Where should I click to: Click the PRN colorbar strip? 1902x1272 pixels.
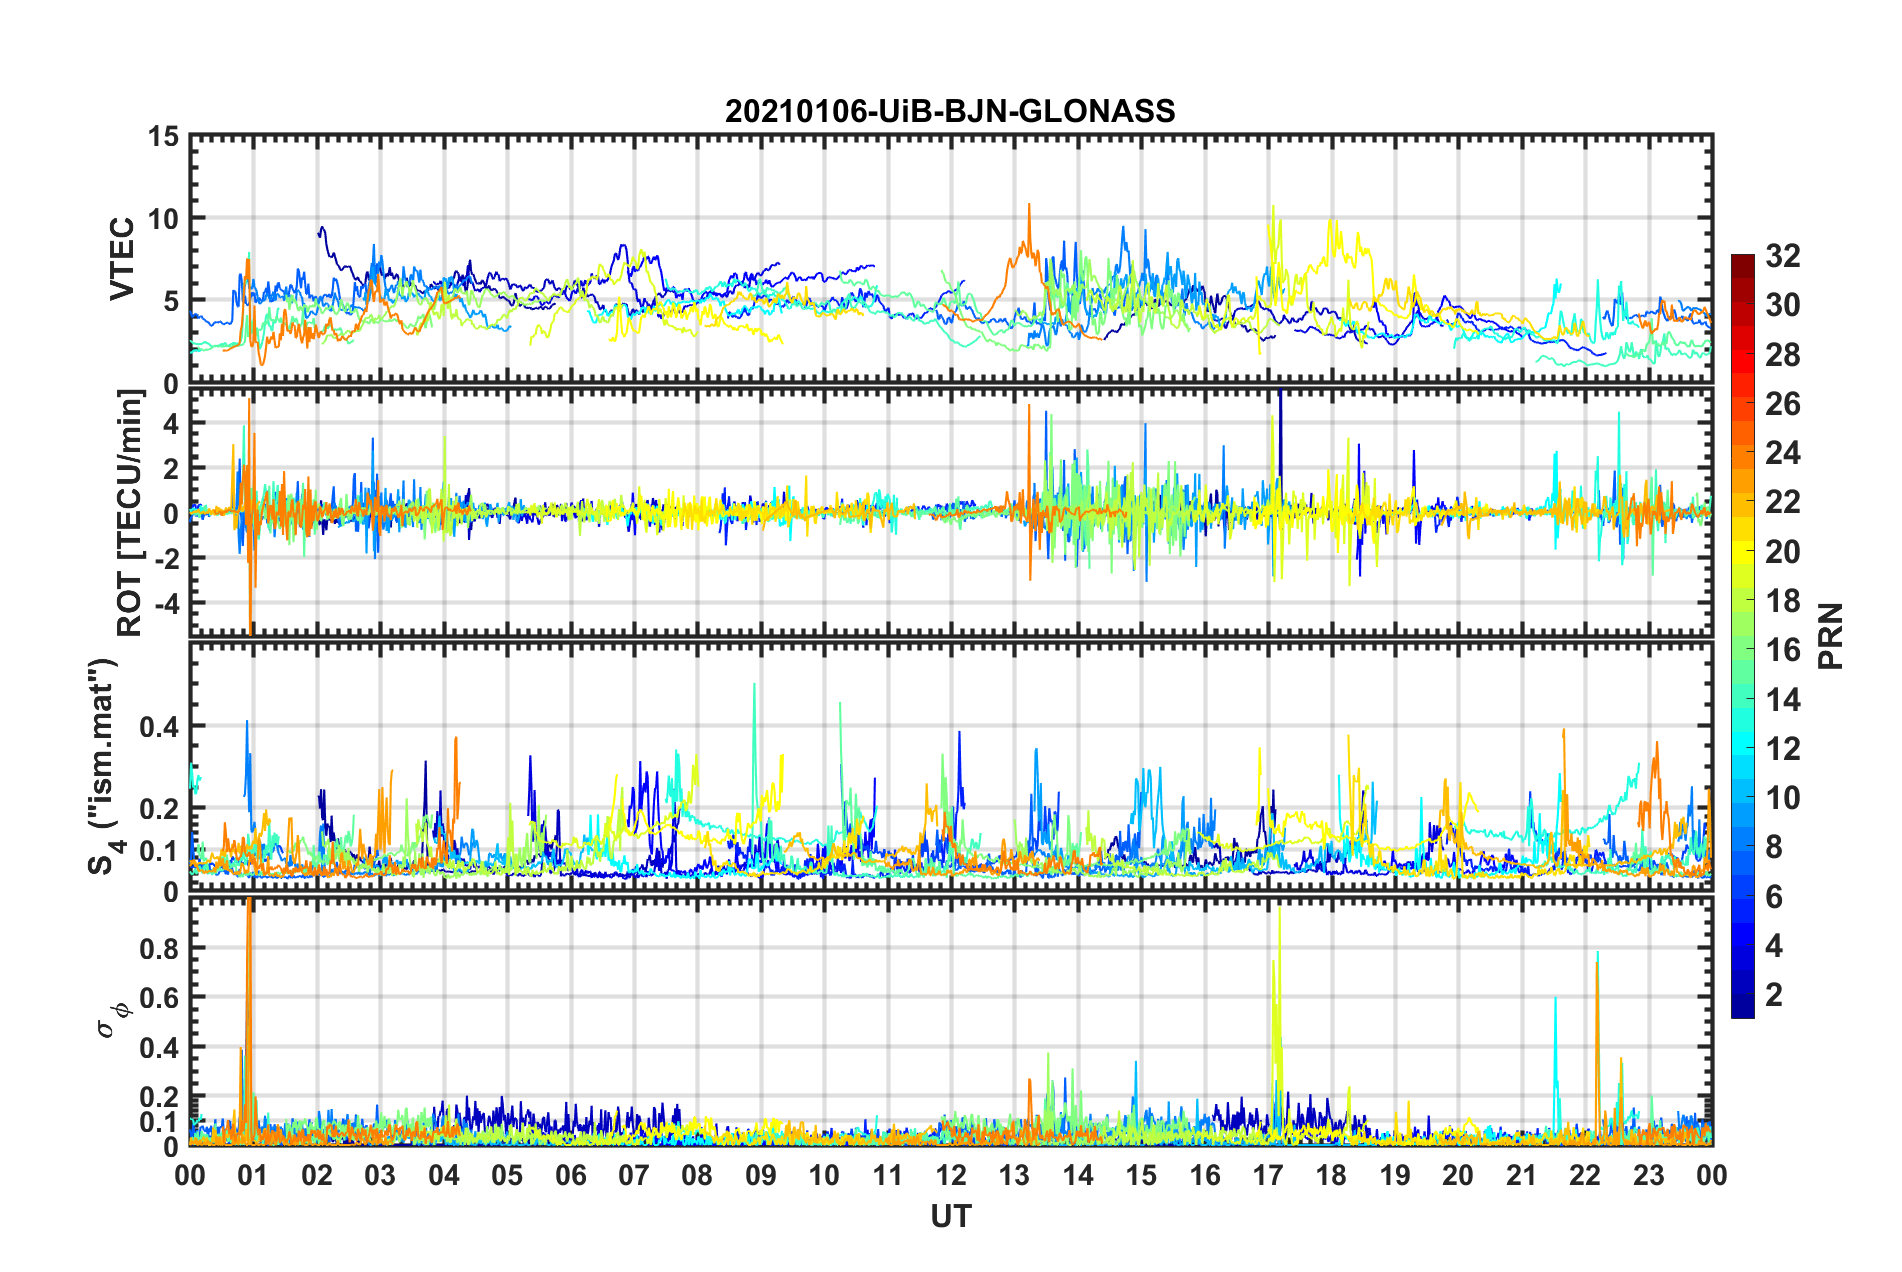coord(1742,636)
